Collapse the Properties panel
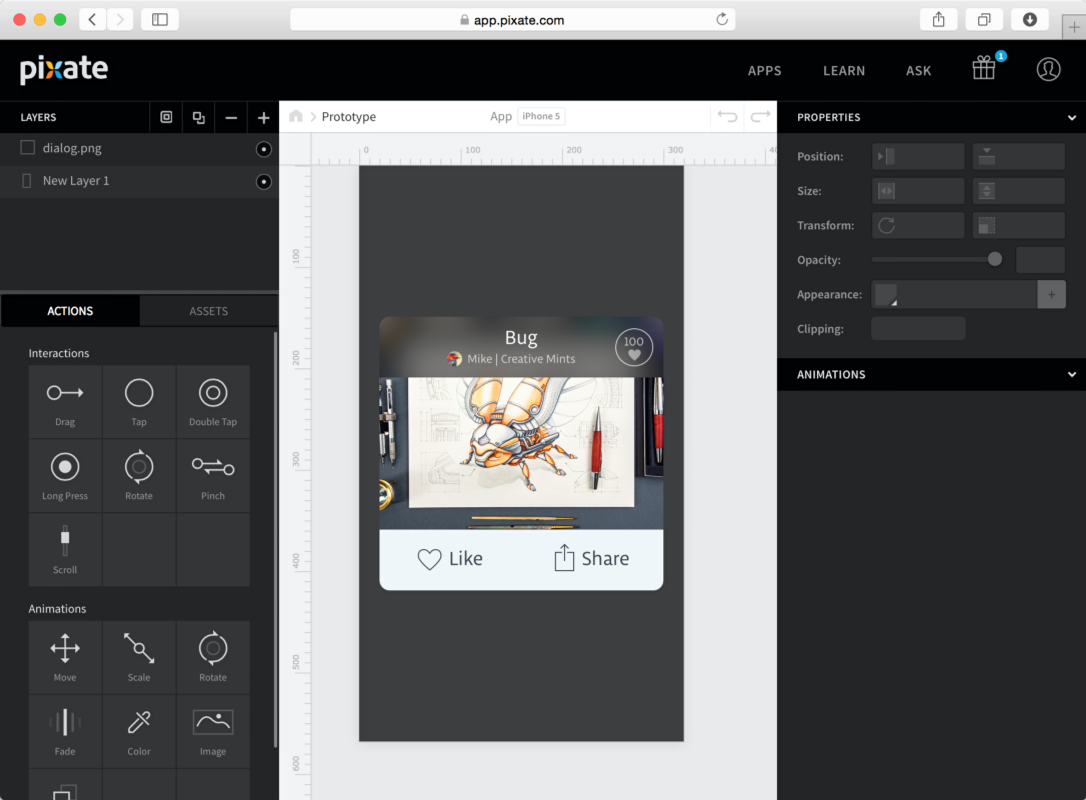The width and height of the screenshot is (1086, 800). (1071, 118)
